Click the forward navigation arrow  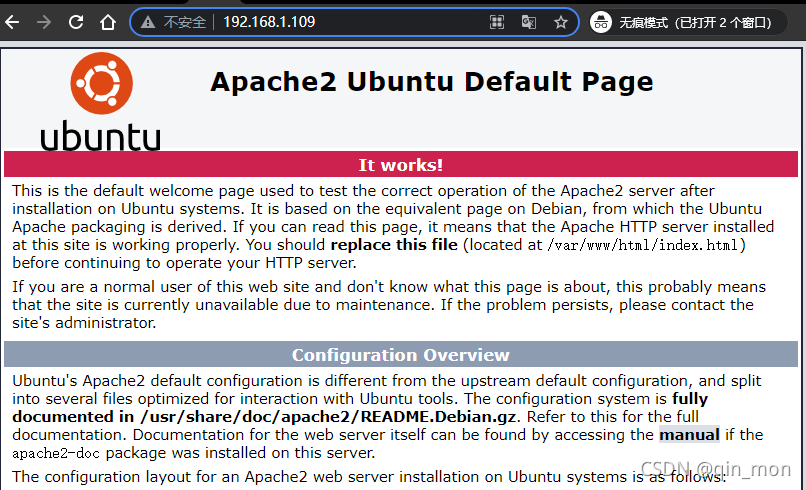[x=44, y=22]
